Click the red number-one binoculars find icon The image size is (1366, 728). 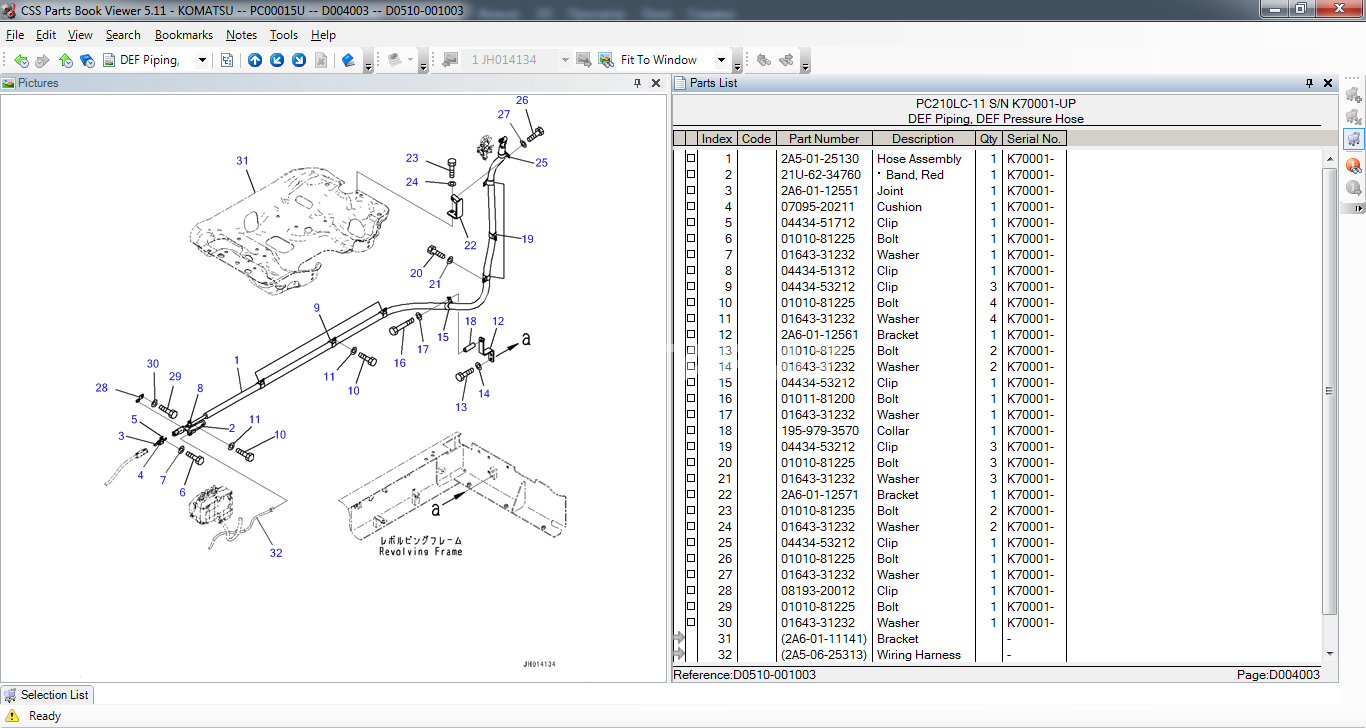(x=1354, y=165)
